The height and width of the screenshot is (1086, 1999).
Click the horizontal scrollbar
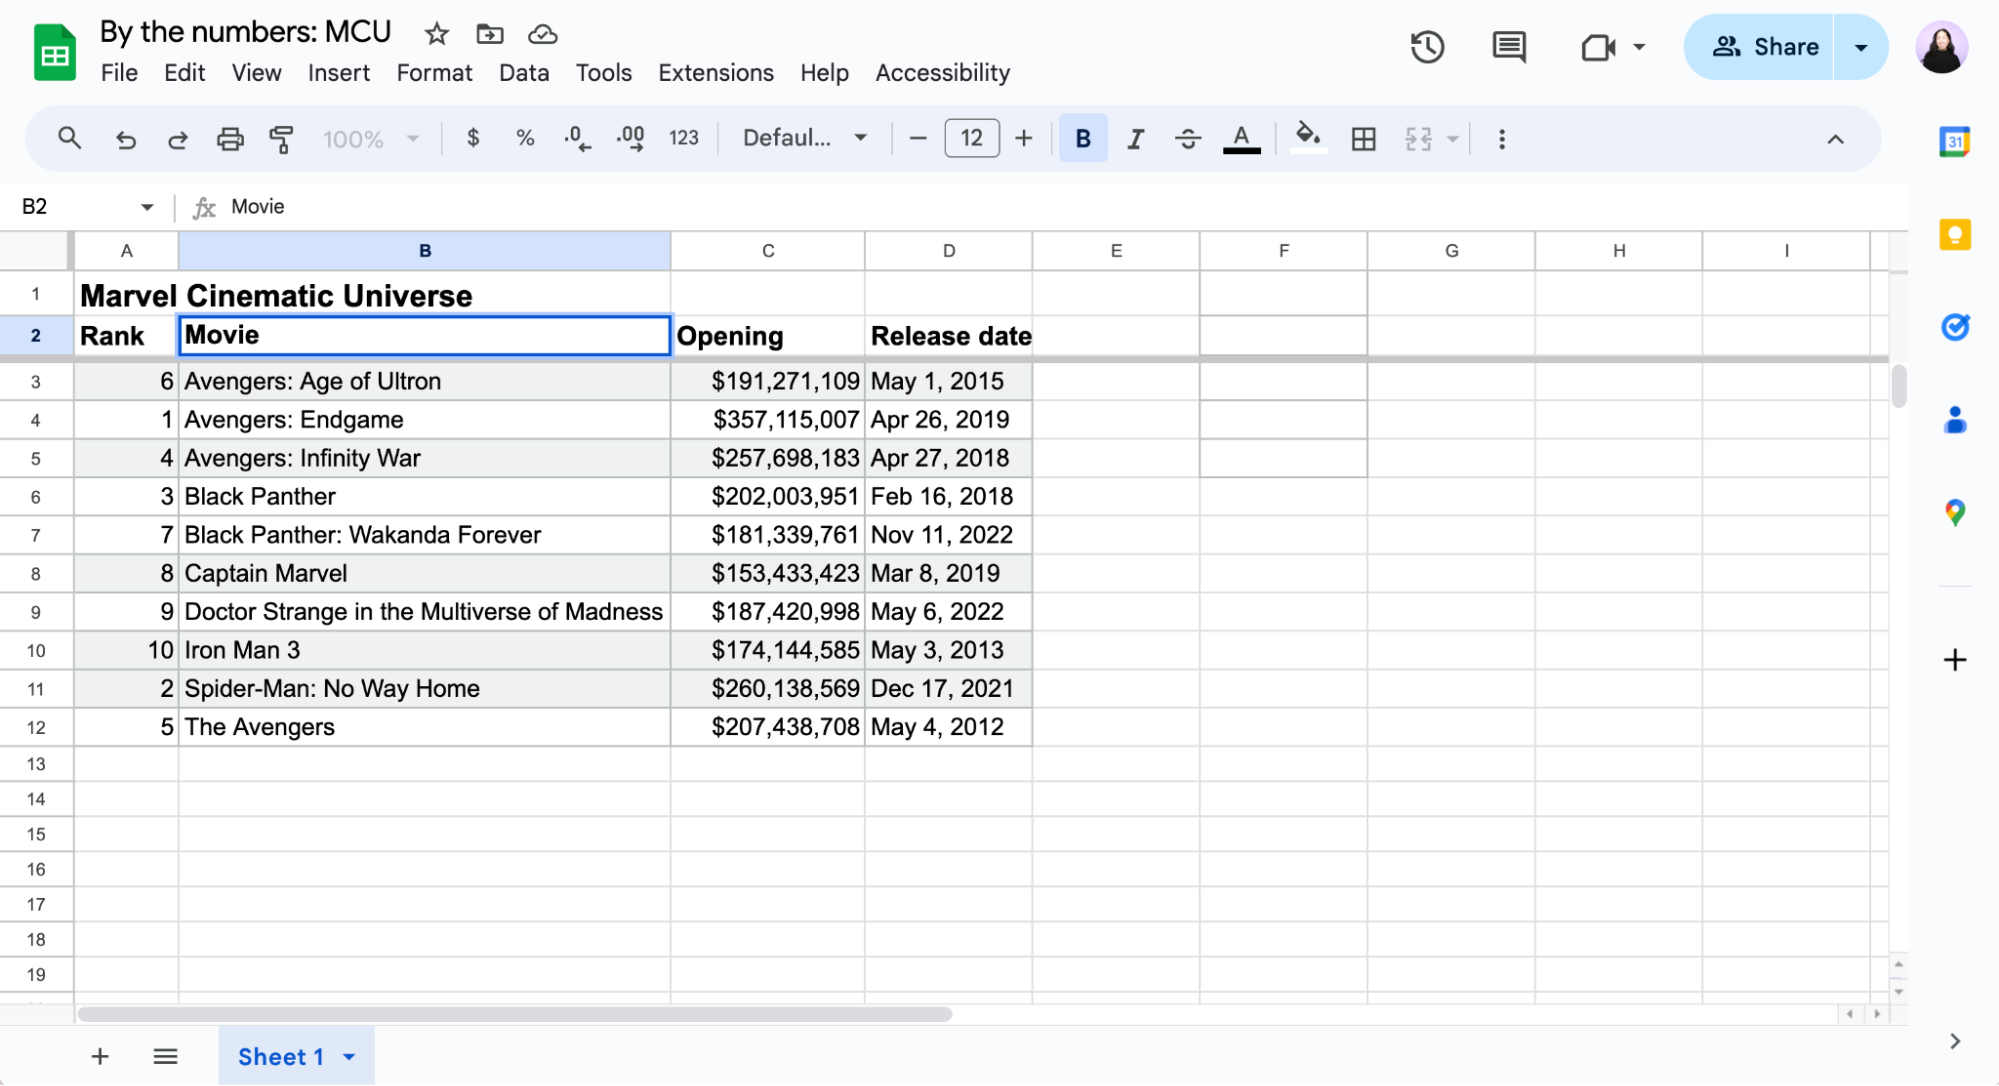(514, 1014)
